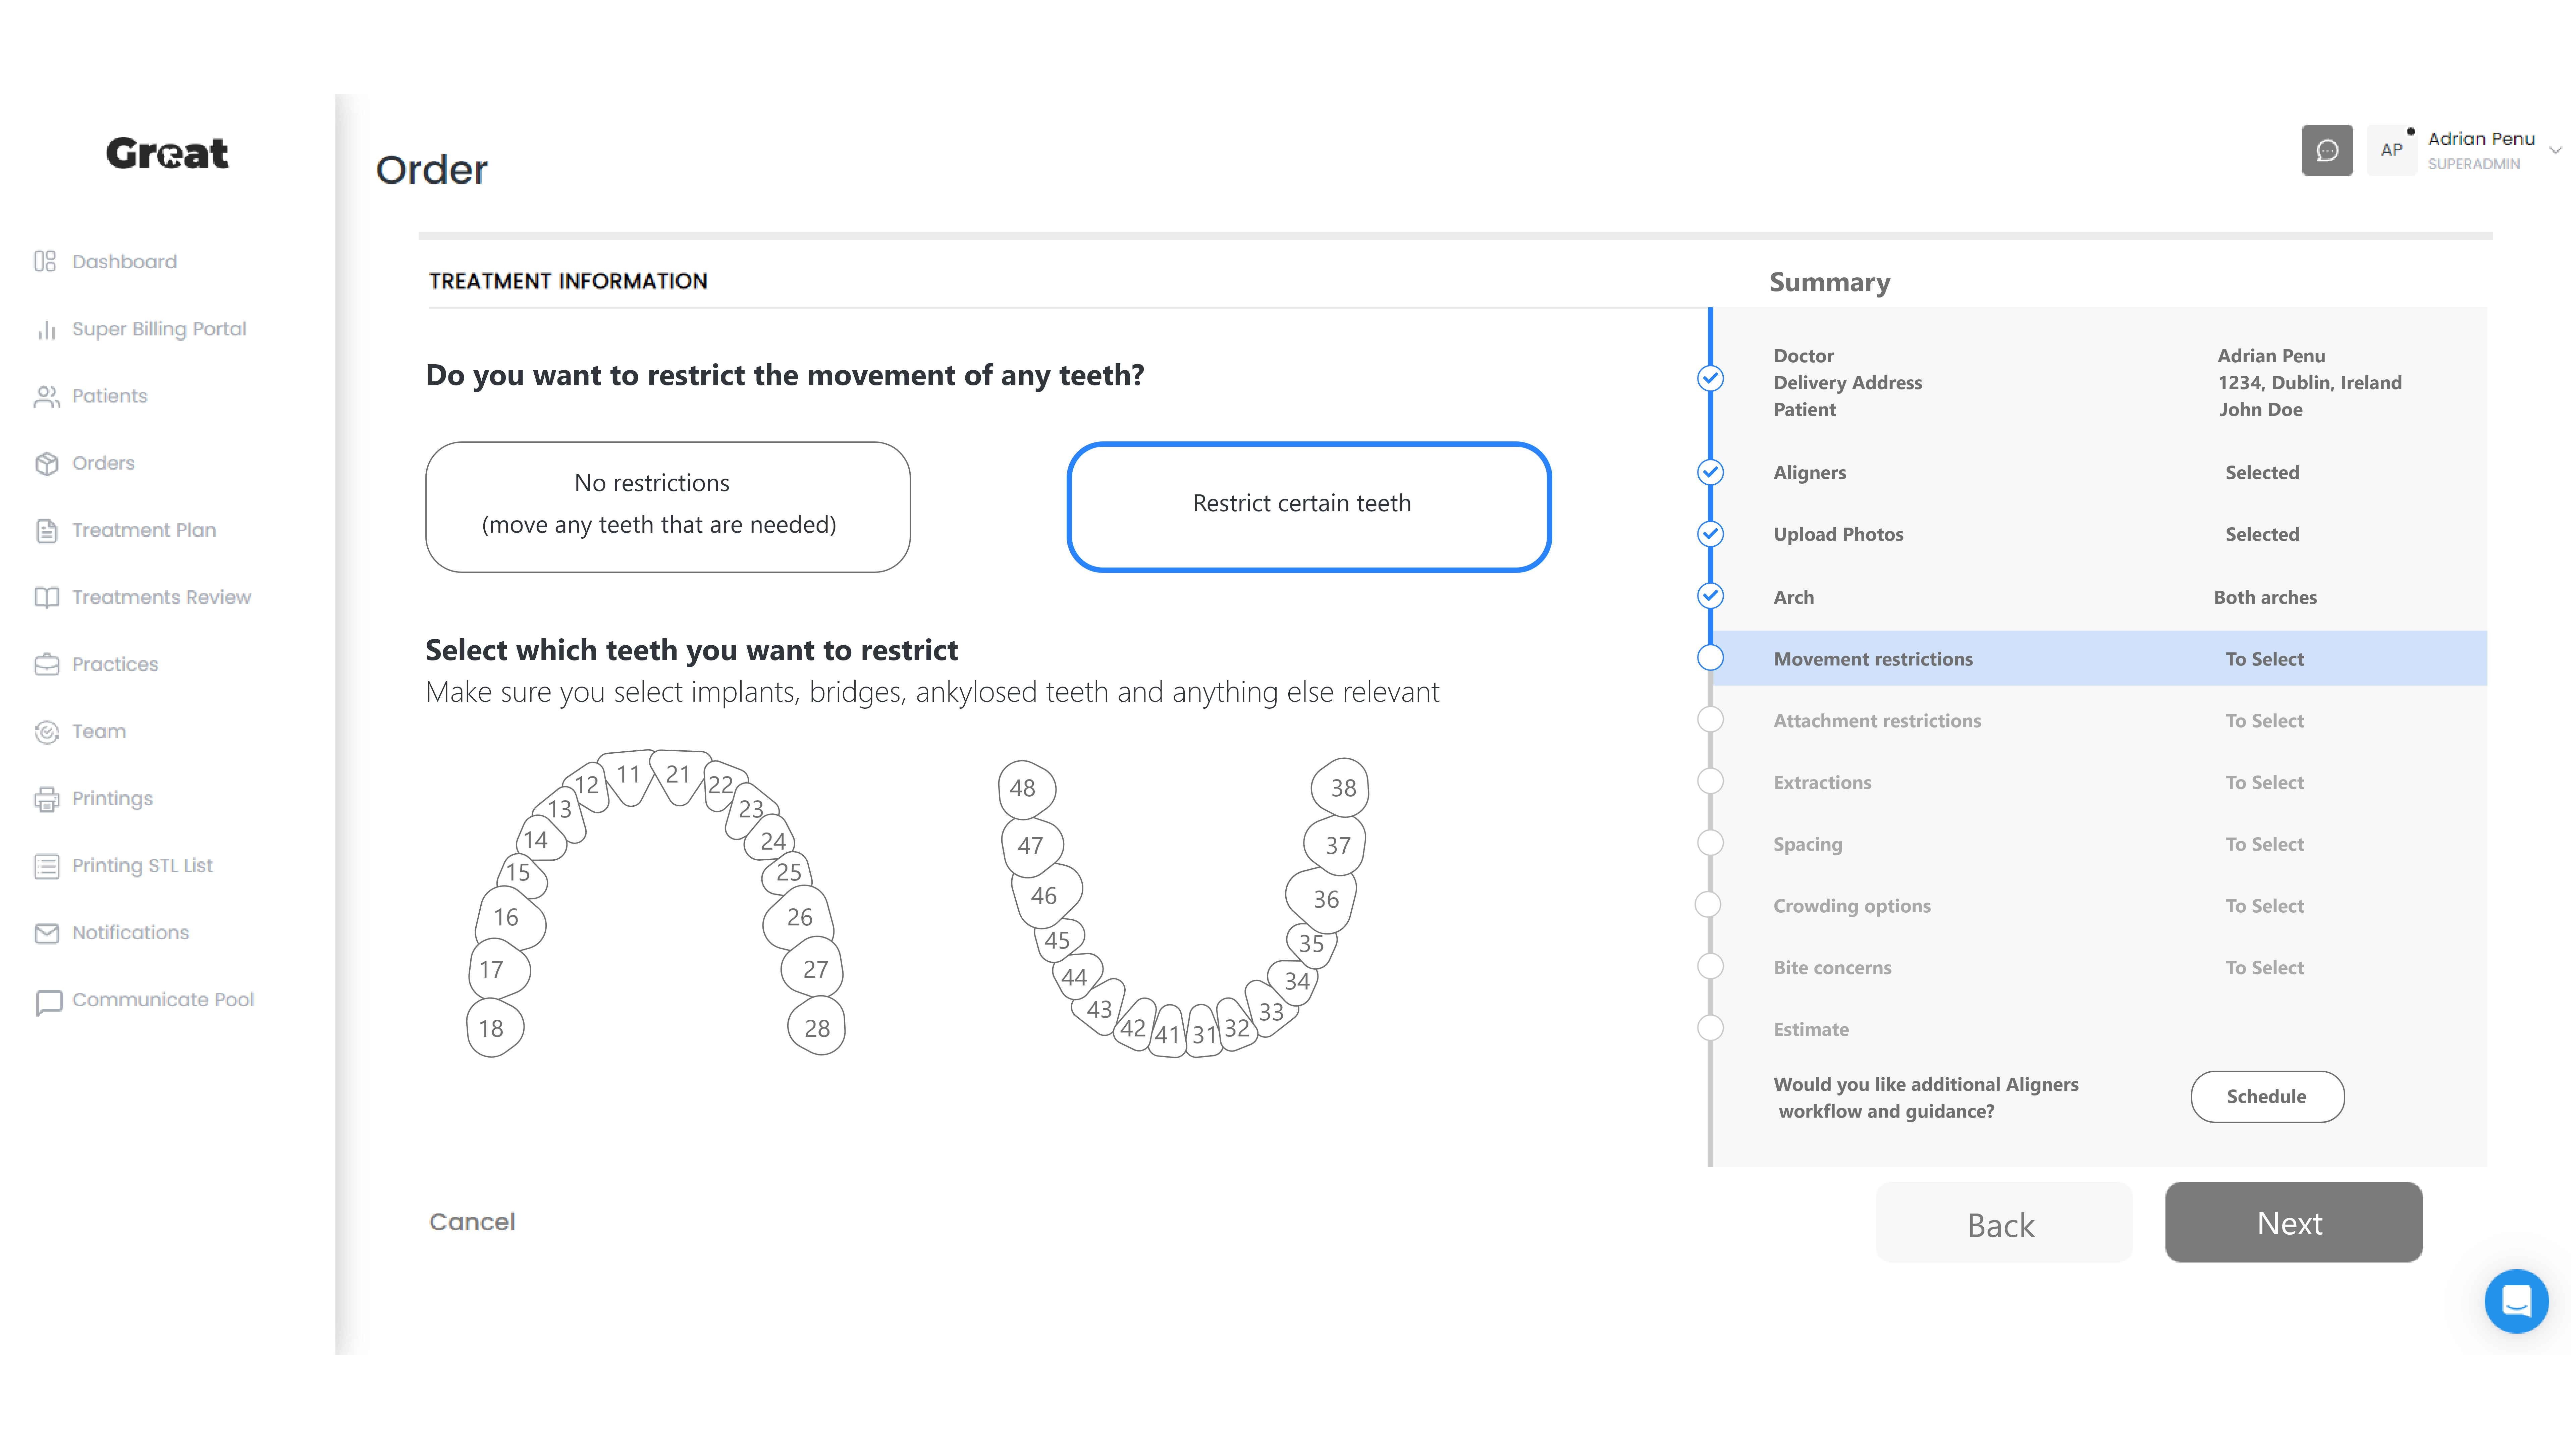The image size is (2576, 1449).
Task: Click the AP avatar badge
Action: (x=2391, y=150)
